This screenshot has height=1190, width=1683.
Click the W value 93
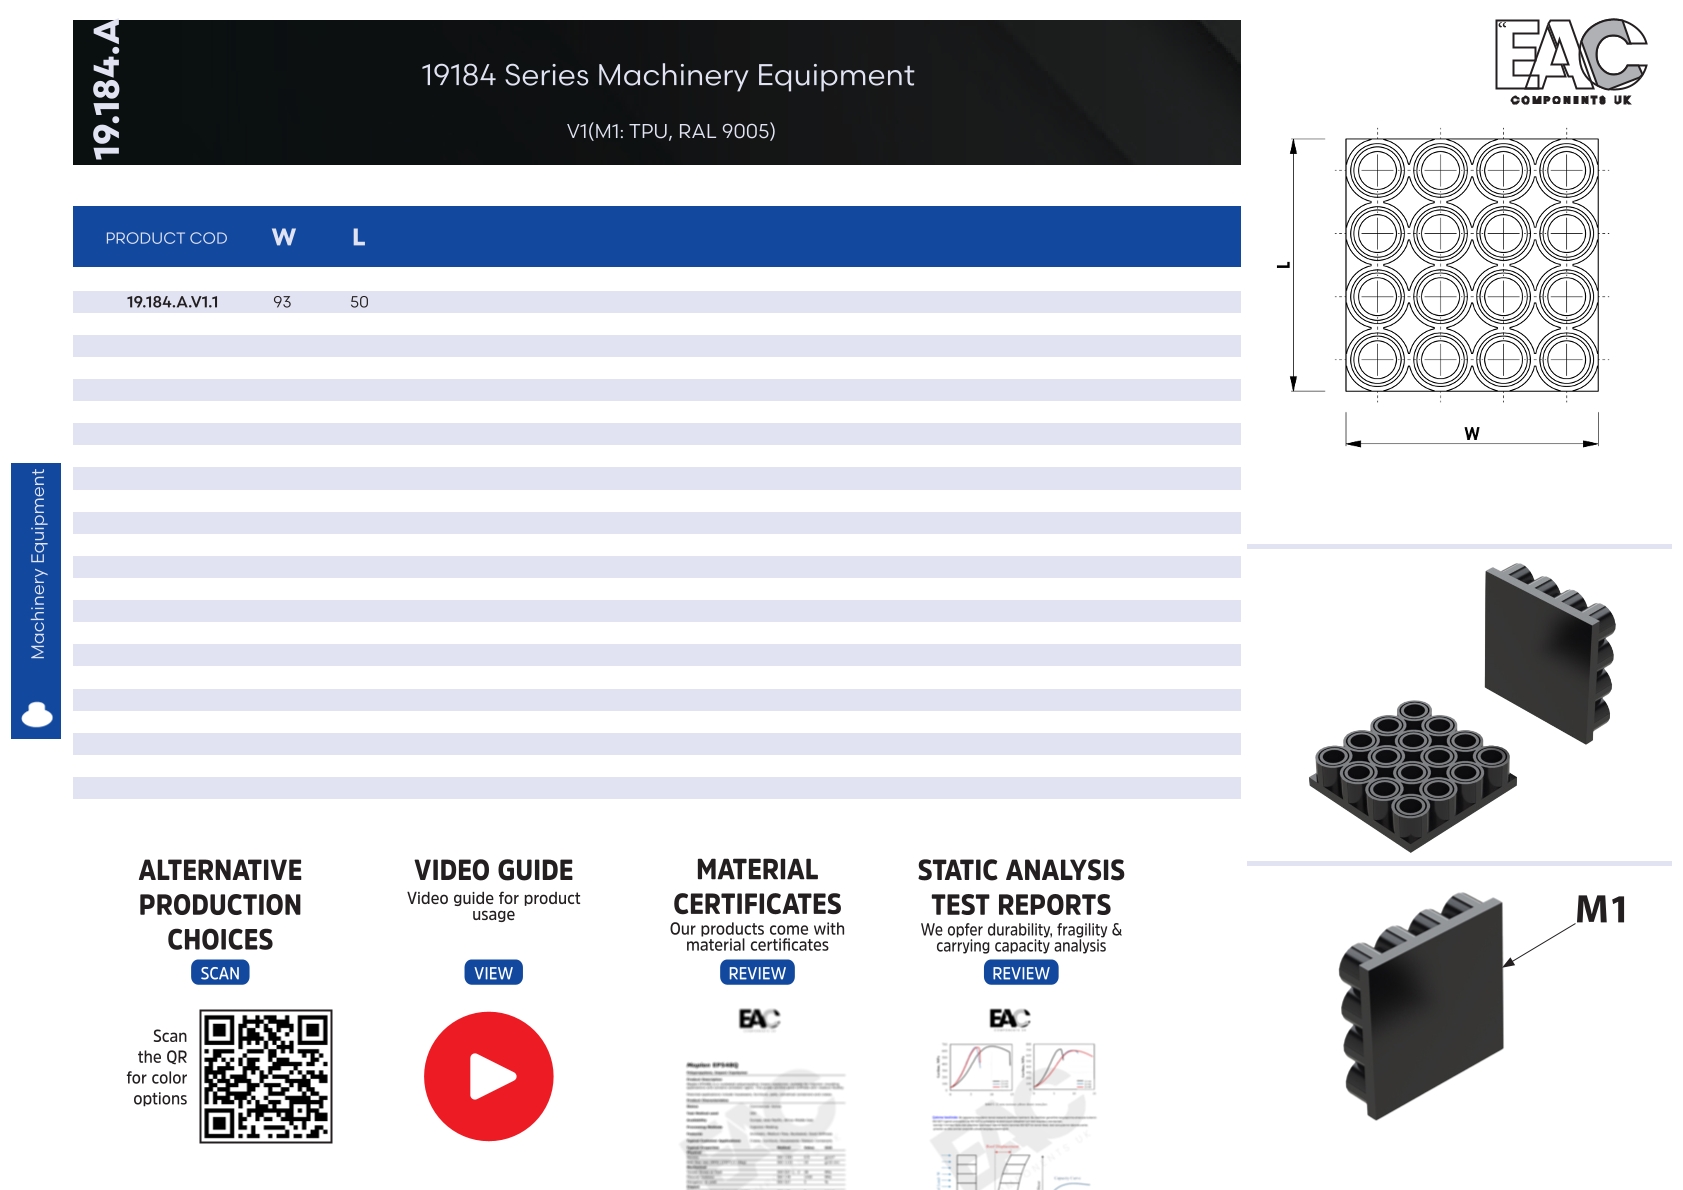(x=282, y=302)
